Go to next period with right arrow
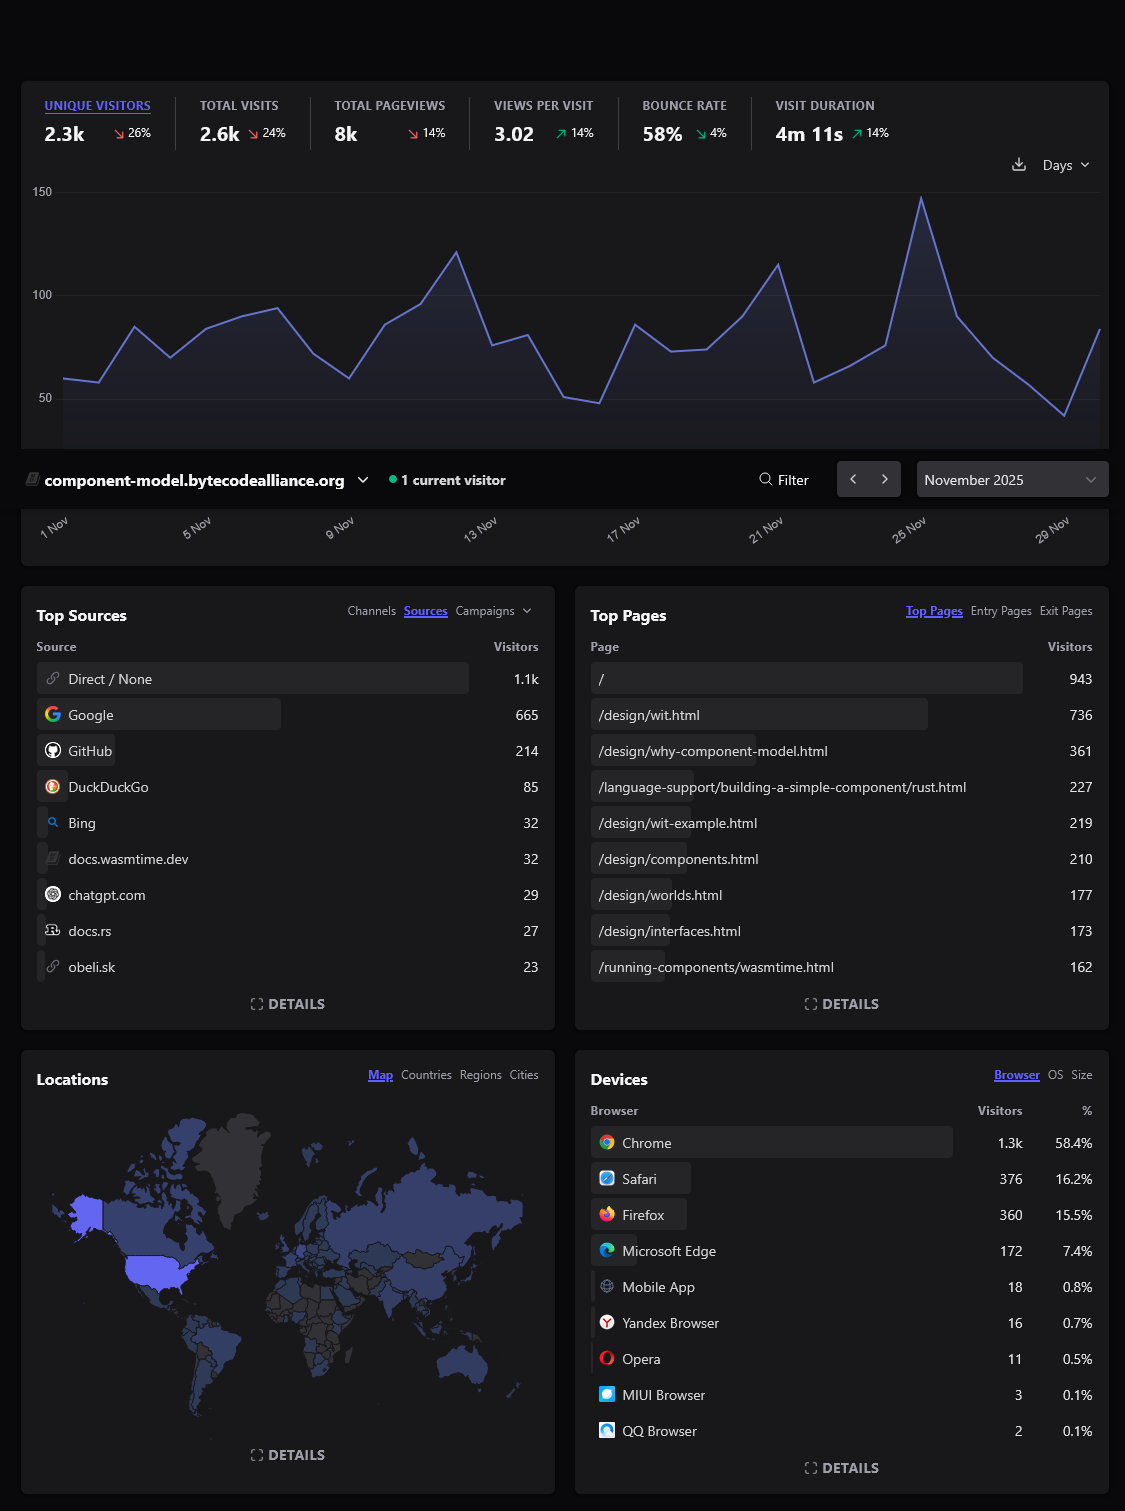Image resolution: width=1125 pixels, height=1511 pixels. [x=885, y=480]
